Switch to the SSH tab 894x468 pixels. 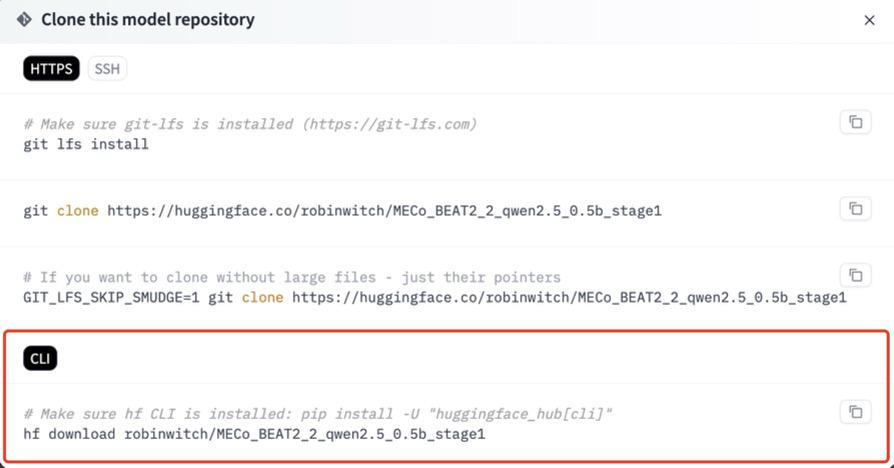[107, 69]
